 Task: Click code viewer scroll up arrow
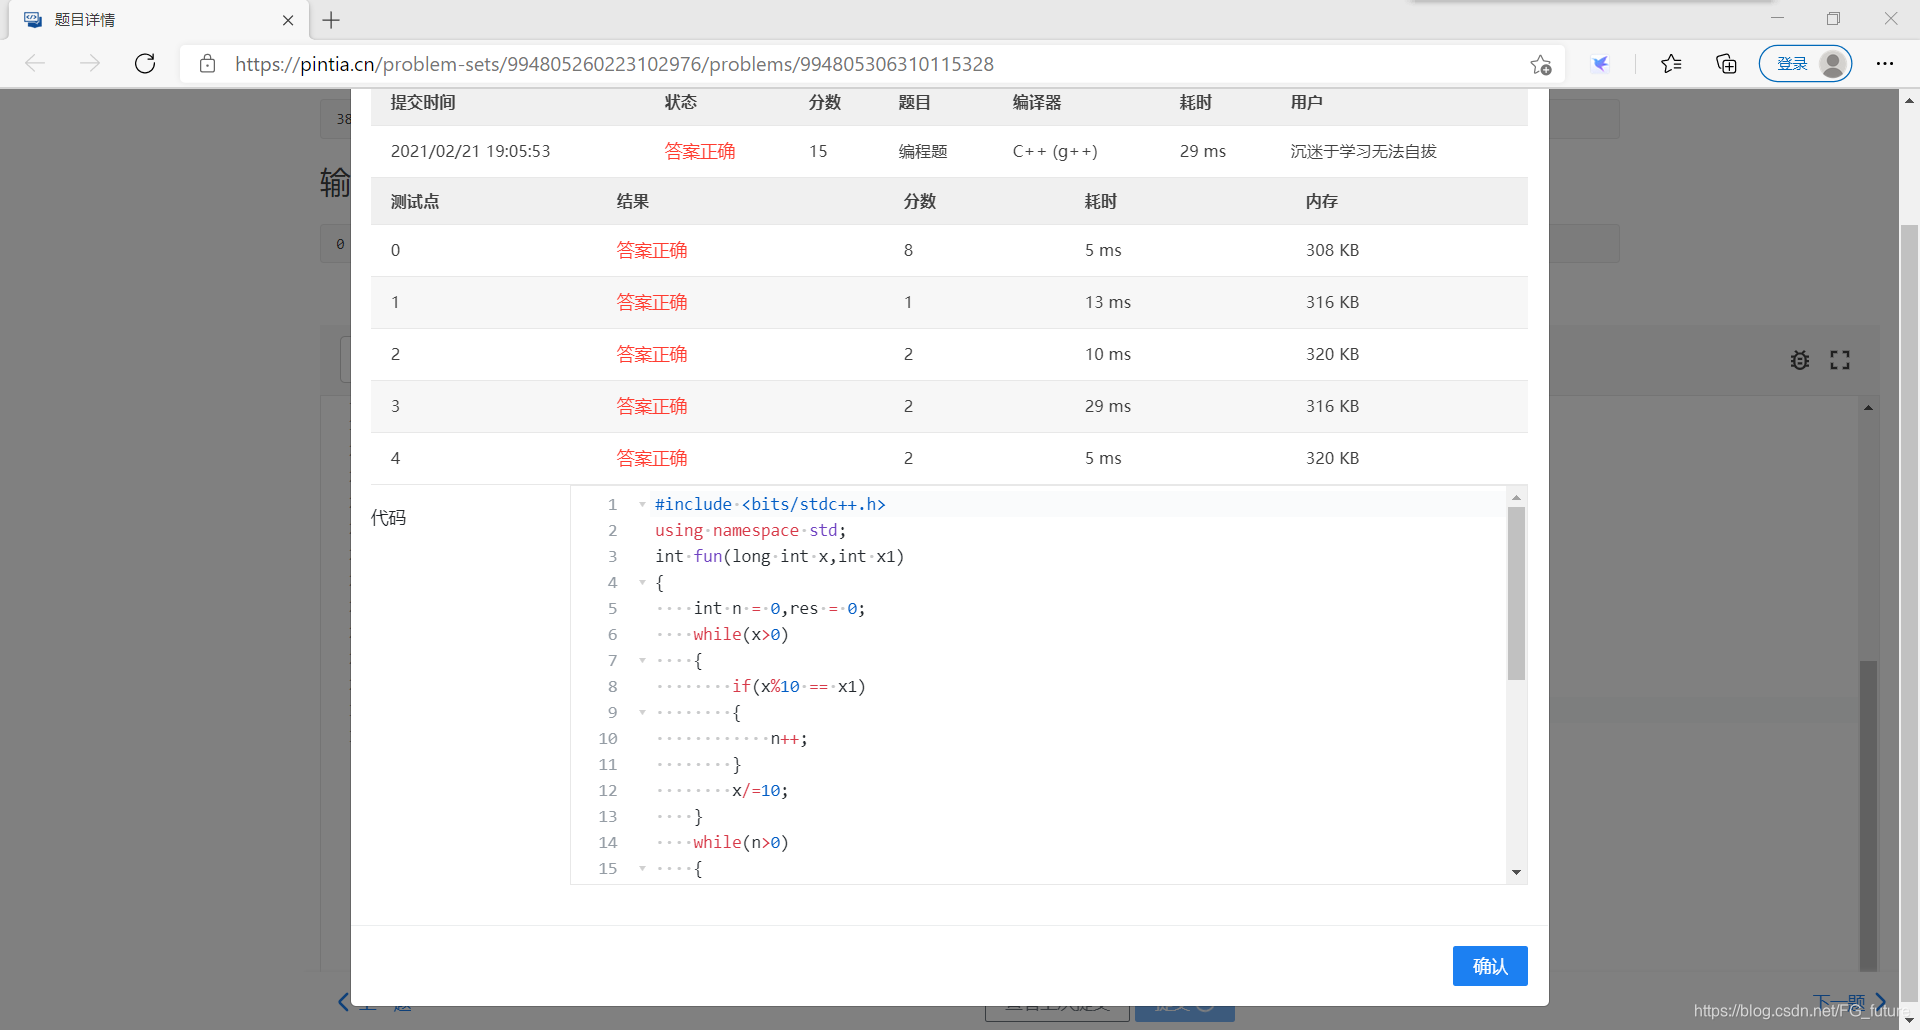(x=1517, y=497)
